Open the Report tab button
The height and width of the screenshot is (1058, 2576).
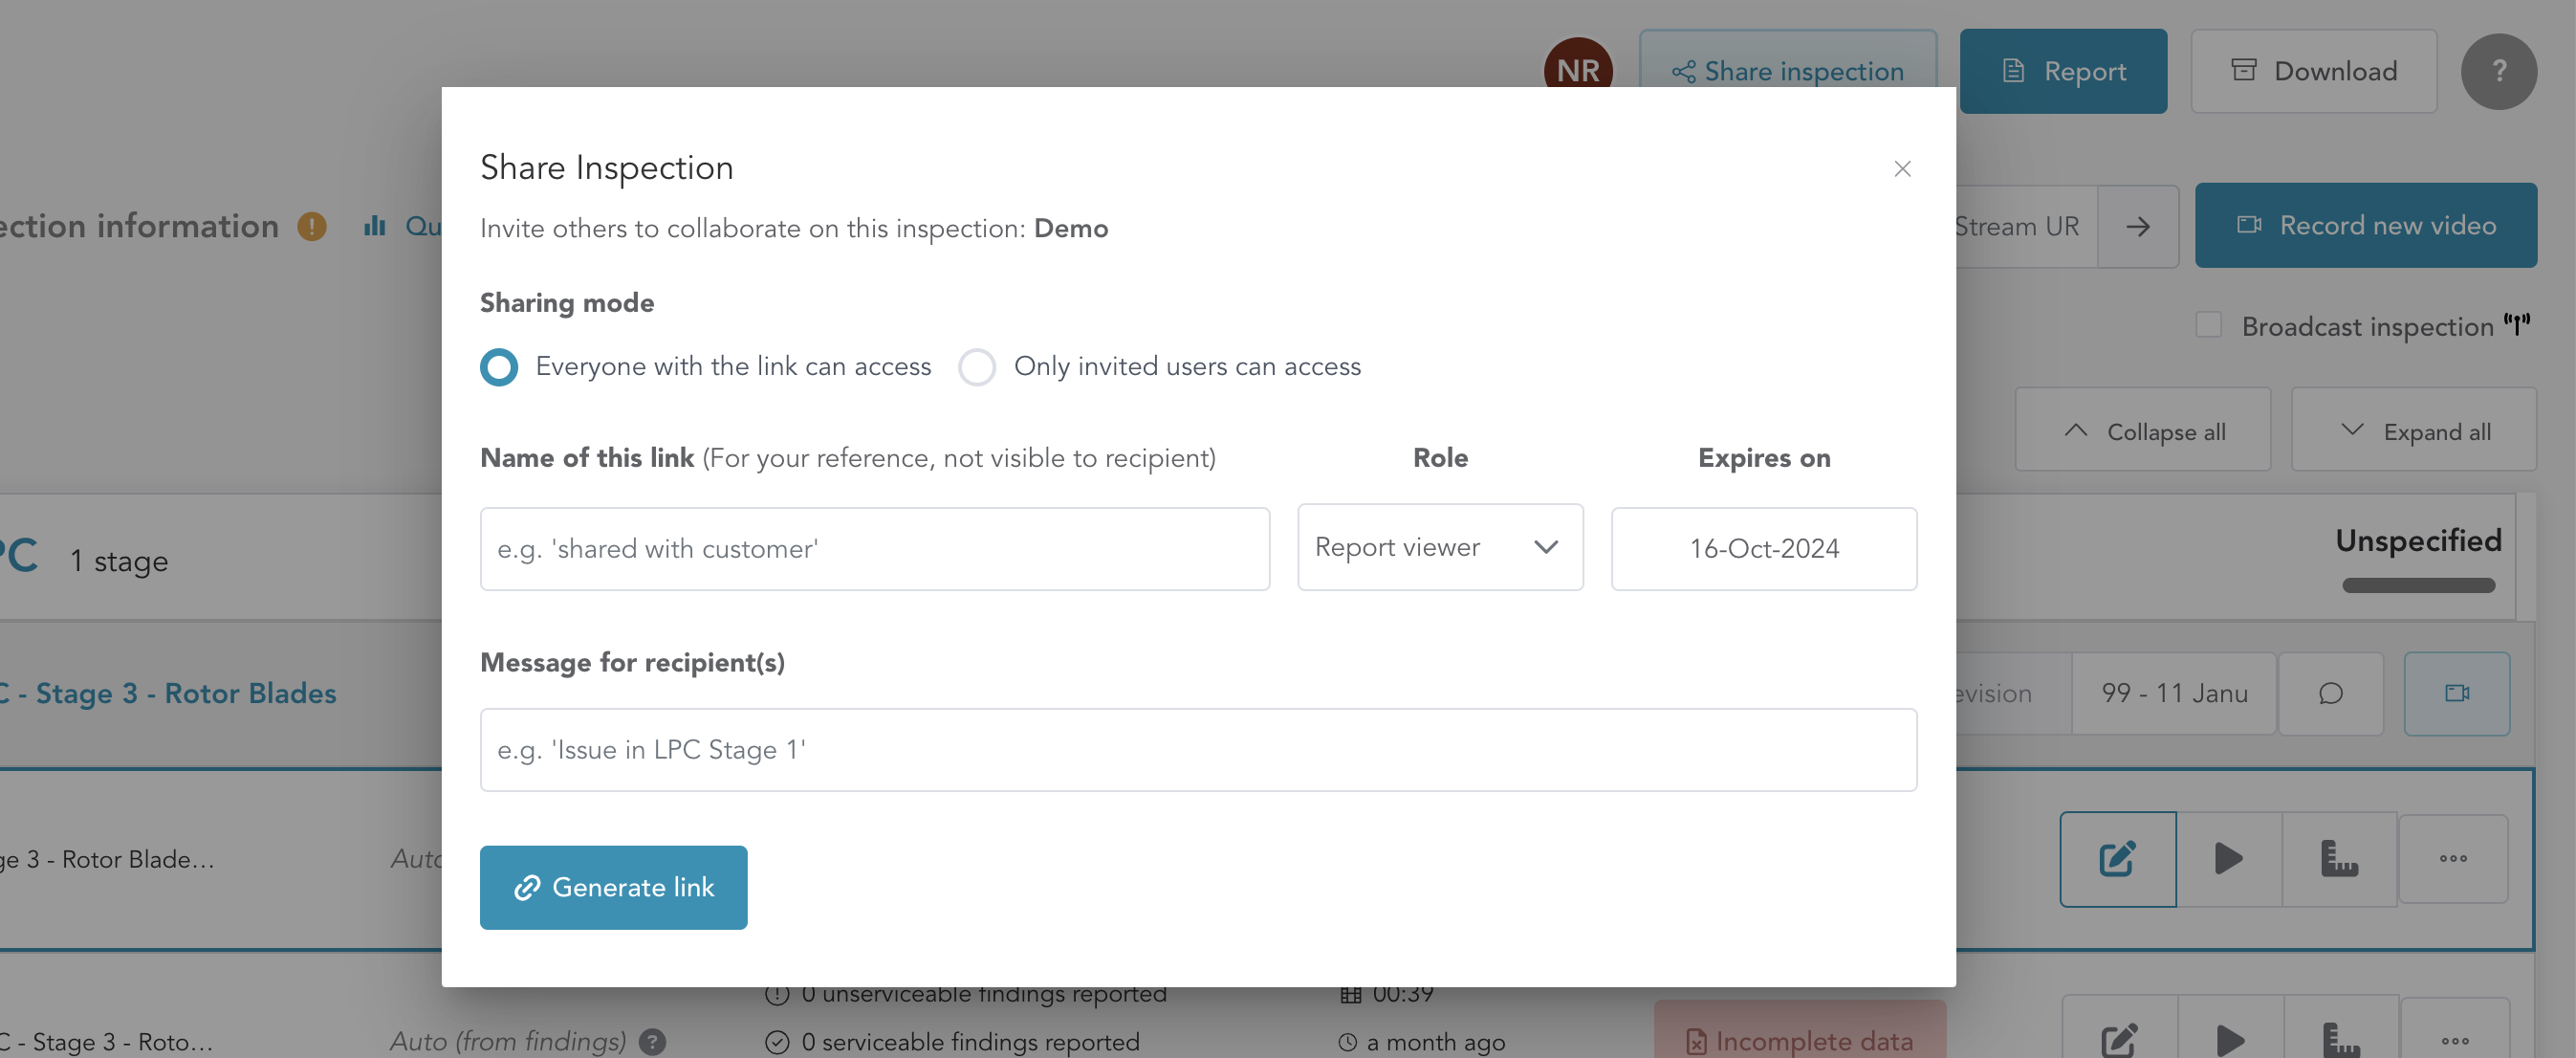tap(2062, 71)
